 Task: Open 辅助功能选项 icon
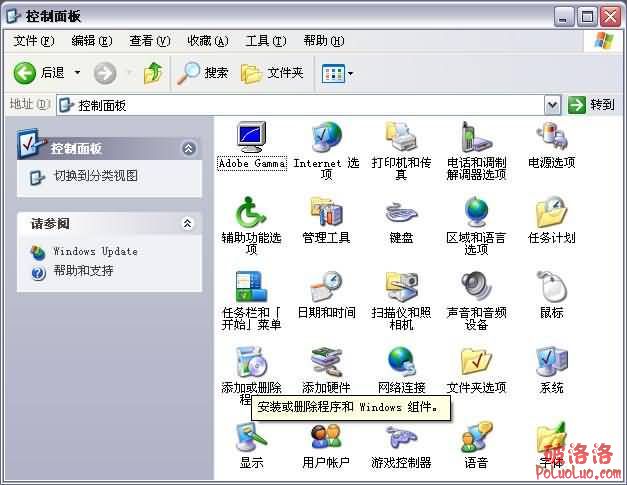click(x=251, y=212)
